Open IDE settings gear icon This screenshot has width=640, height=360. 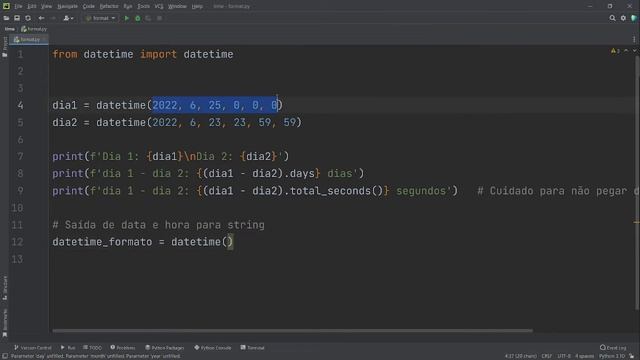pos(623,18)
